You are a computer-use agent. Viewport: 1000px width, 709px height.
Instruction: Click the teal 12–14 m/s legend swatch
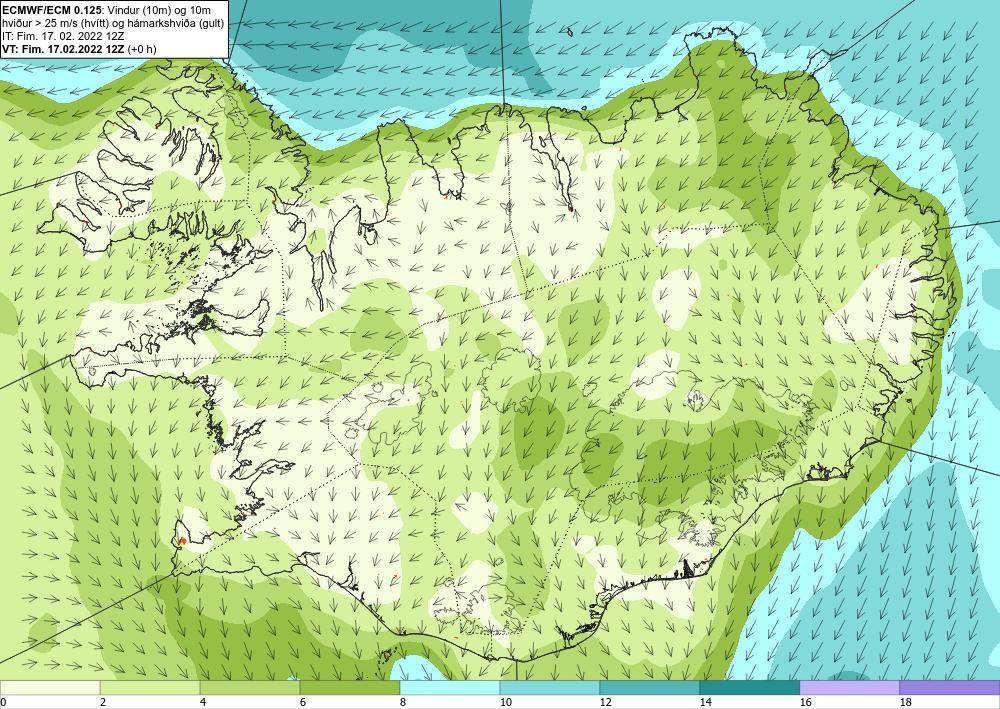click(650, 688)
